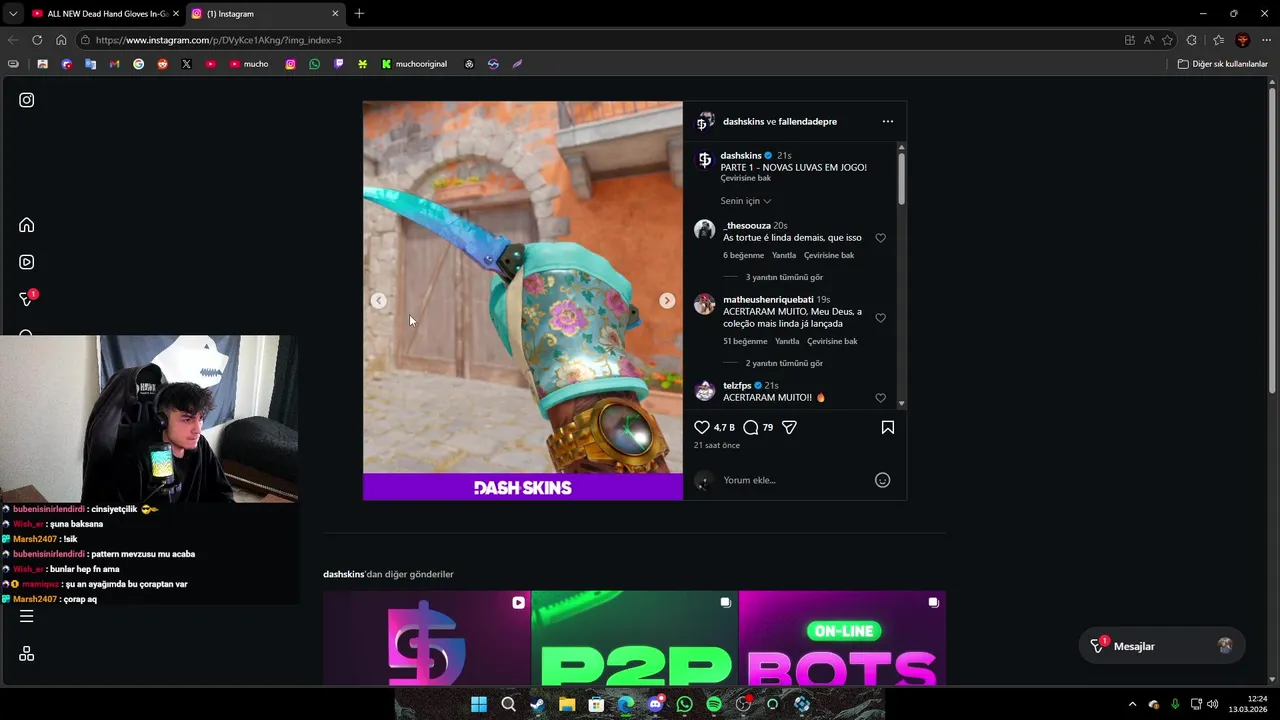The height and width of the screenshot is (720, 1280).
Task: Open dashskins profile from post header
Action: pyautogui.click(x=743, y=121)
